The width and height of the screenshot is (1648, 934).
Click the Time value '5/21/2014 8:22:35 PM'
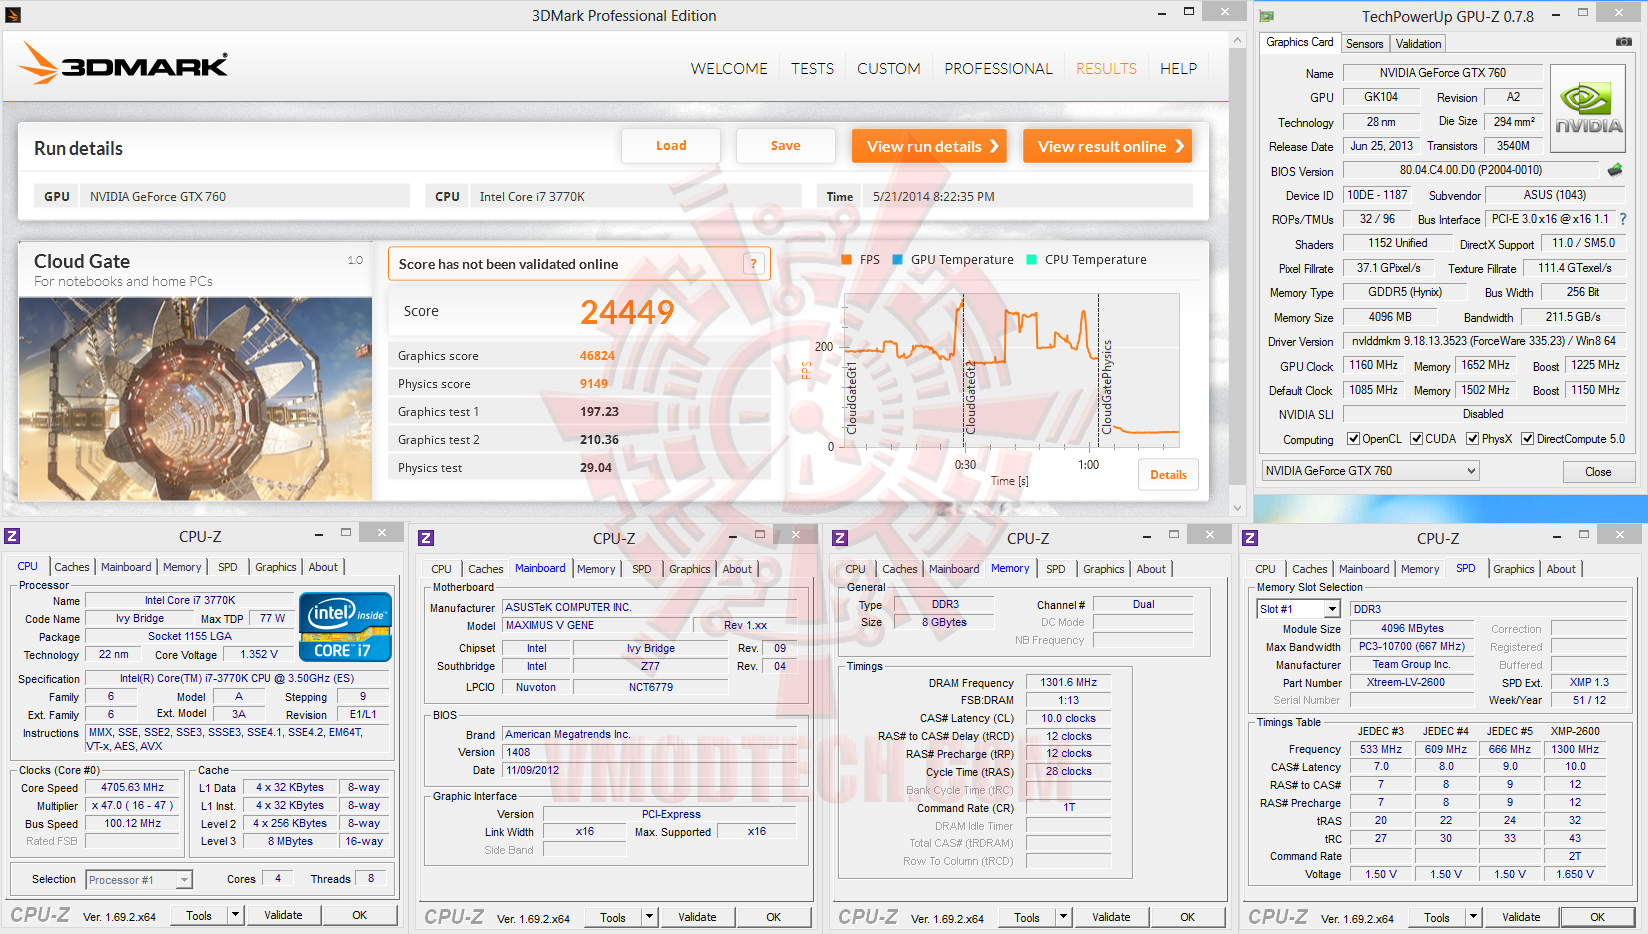tap(933, 197)
